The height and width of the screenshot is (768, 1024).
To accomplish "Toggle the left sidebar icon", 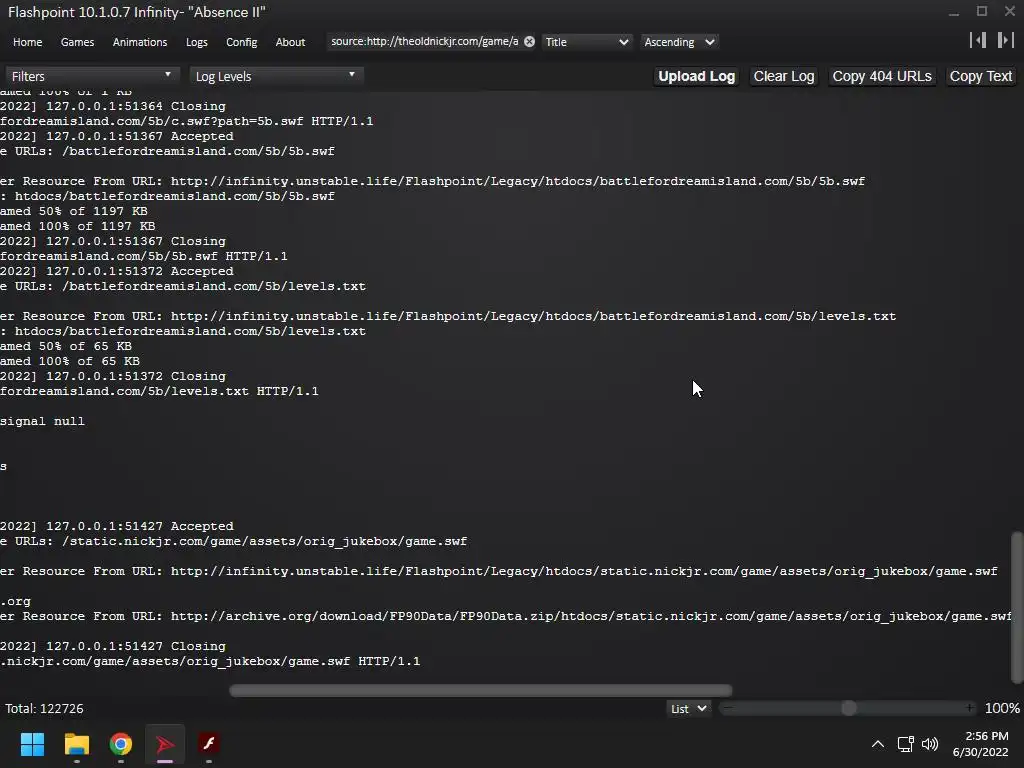I will click(978, 40).
